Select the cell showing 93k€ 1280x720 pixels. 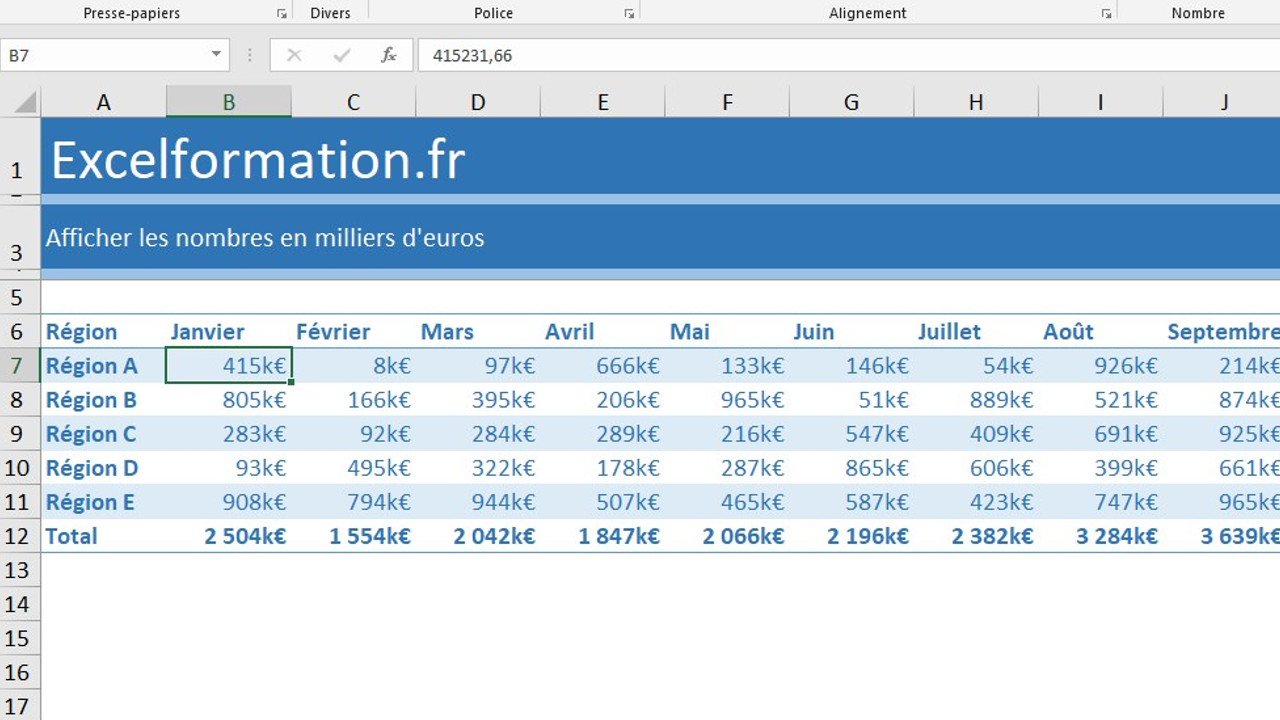229,468
